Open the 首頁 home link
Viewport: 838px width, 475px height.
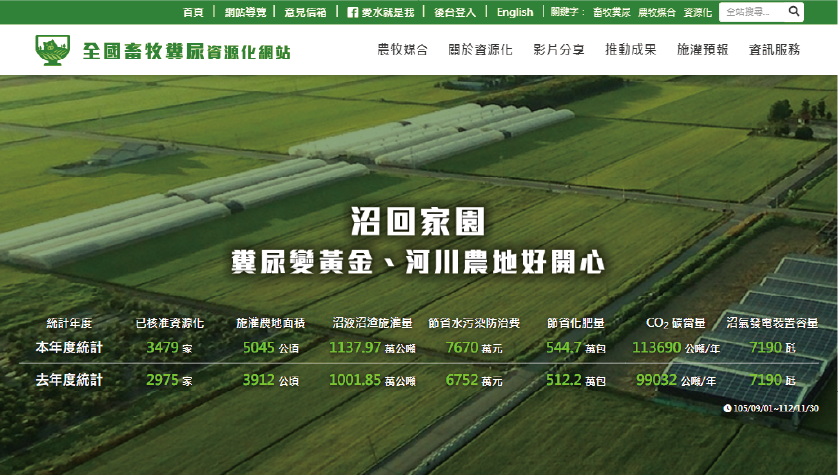[193, 12]
